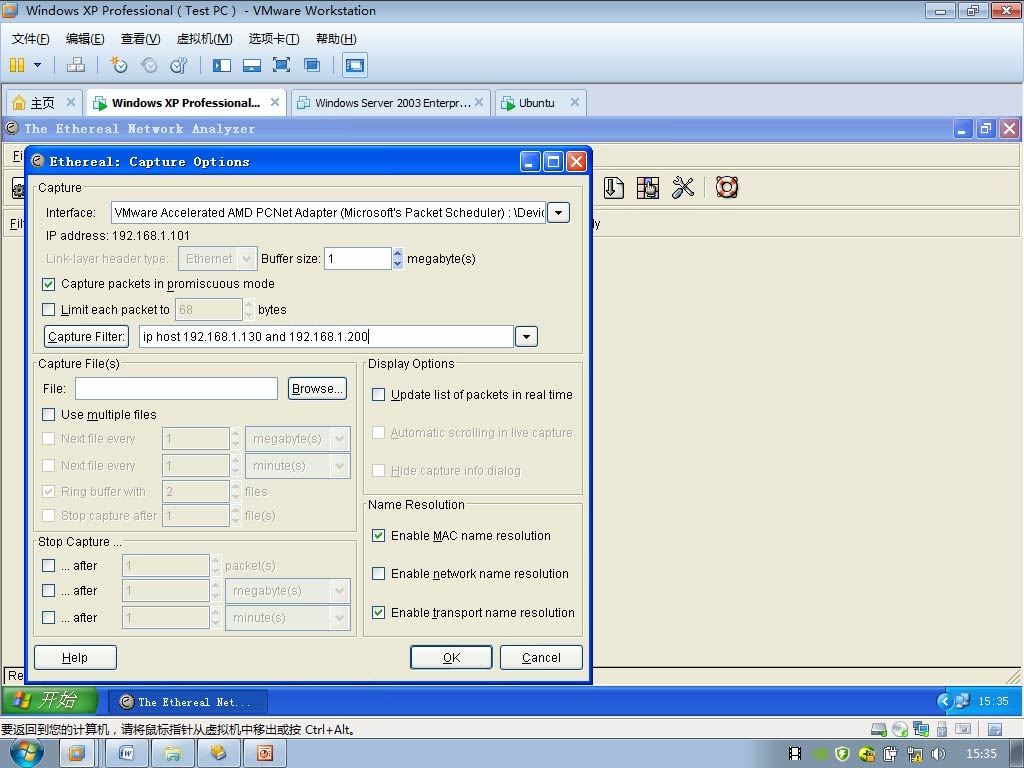Revert the VM to its previous snapshot
The height and width of the screenshot is (768, 1024).
(150, 65)
